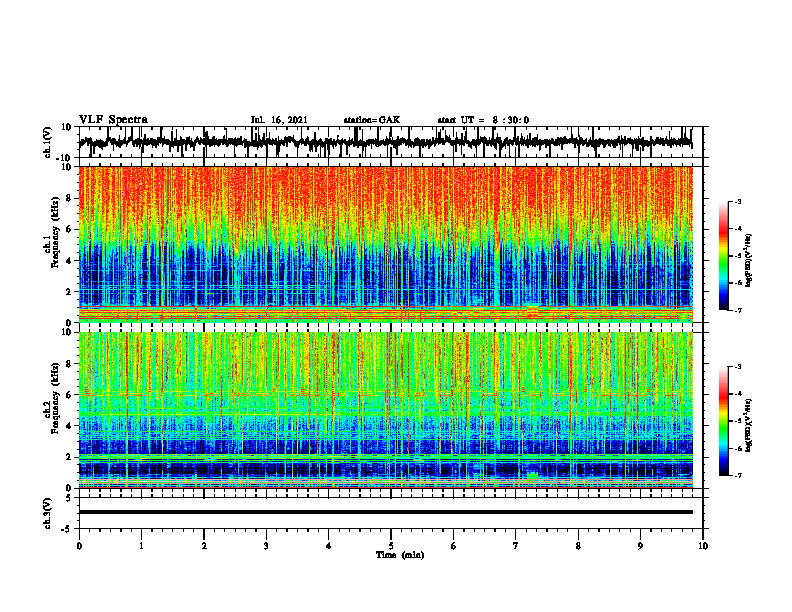
Task: Click the ch.1 "Frequency (kHz)" axis label
Action: coord(56,232)
